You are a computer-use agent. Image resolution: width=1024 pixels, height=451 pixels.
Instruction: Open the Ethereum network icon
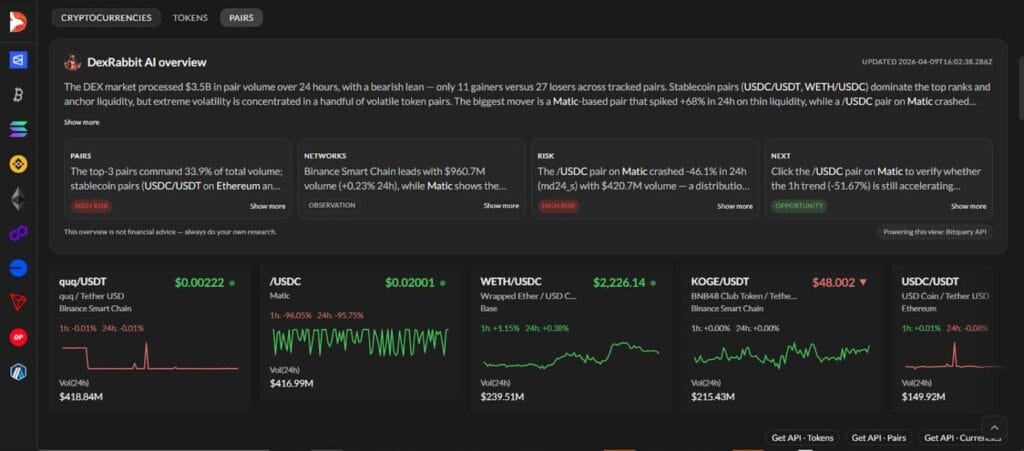(18, 199)
